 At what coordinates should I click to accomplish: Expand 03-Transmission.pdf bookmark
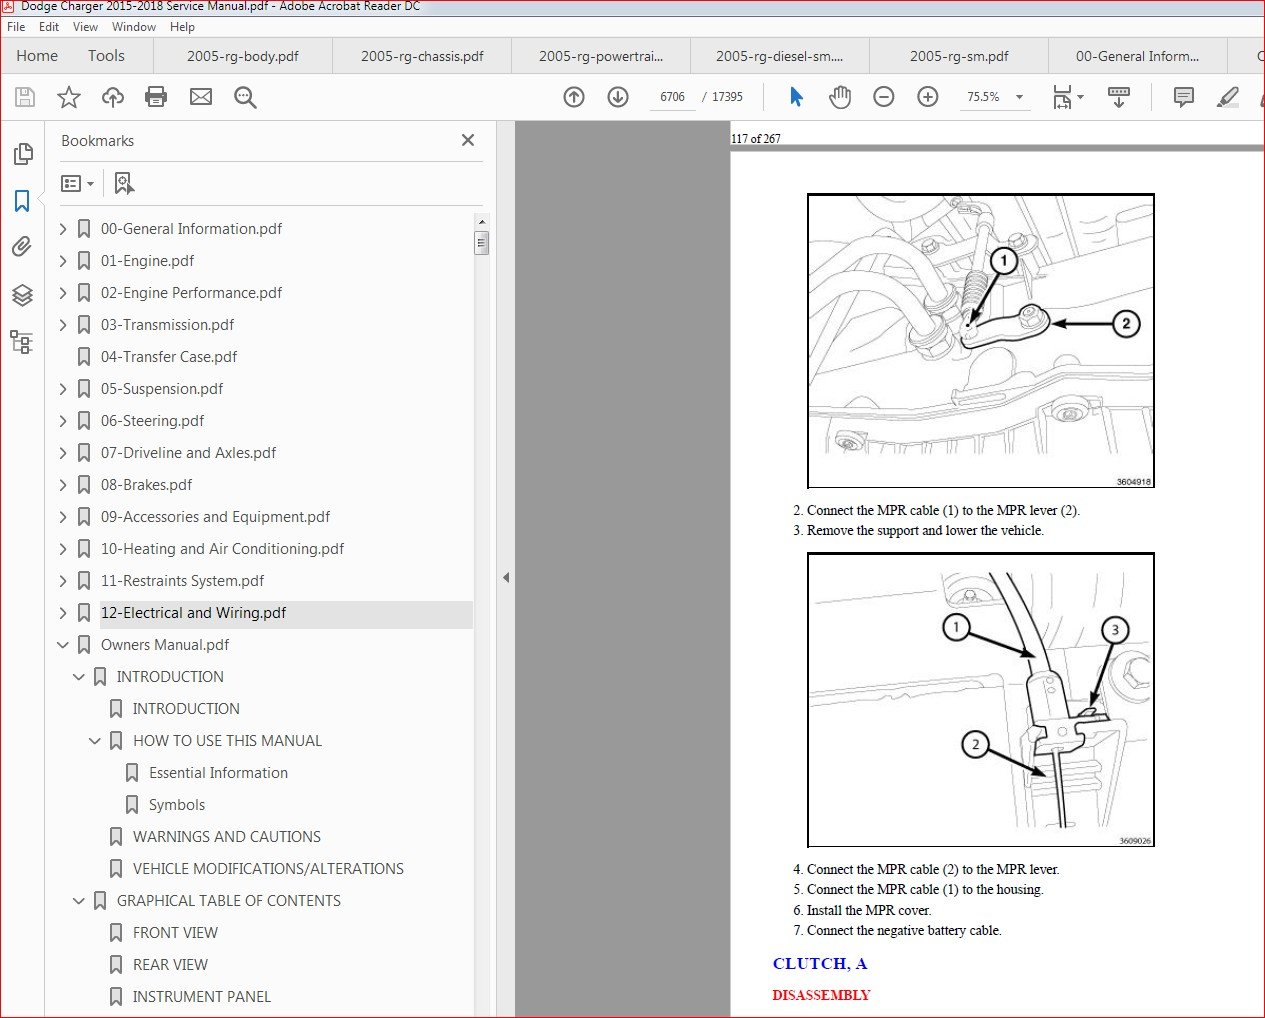pyautogui.click(x=63, y=325)
